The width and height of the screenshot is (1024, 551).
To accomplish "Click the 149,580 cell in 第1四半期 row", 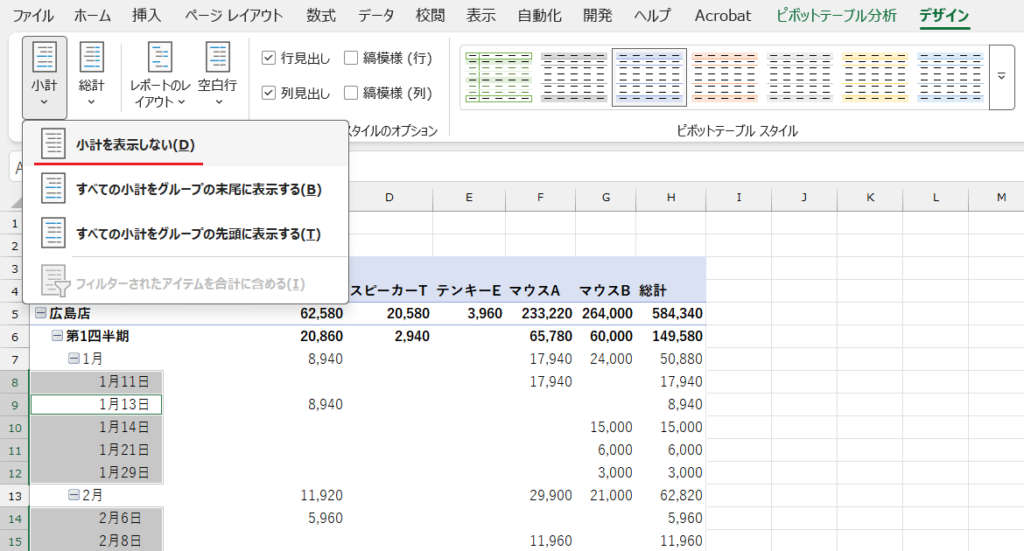I will [x=671, y=336].
